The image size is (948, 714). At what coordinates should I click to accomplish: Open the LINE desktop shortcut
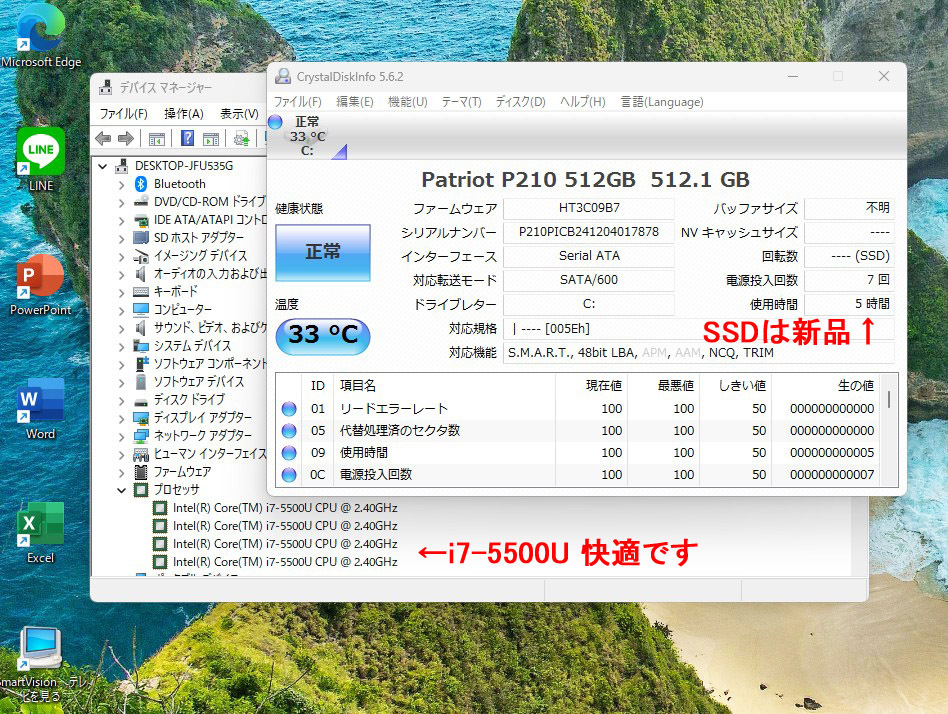click(x=41, y=159)
